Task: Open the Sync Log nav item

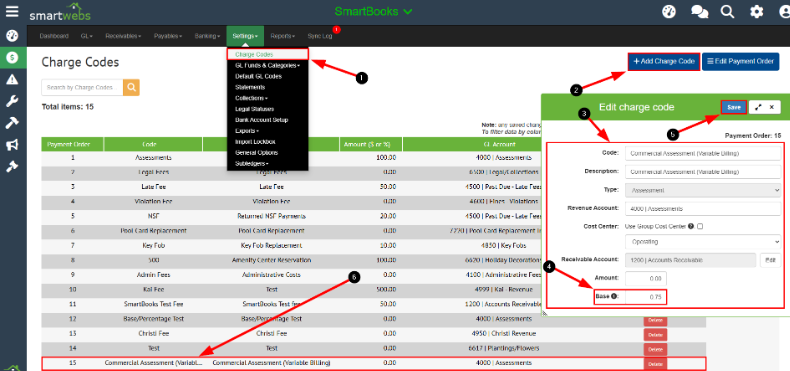Action: (320, 36)
